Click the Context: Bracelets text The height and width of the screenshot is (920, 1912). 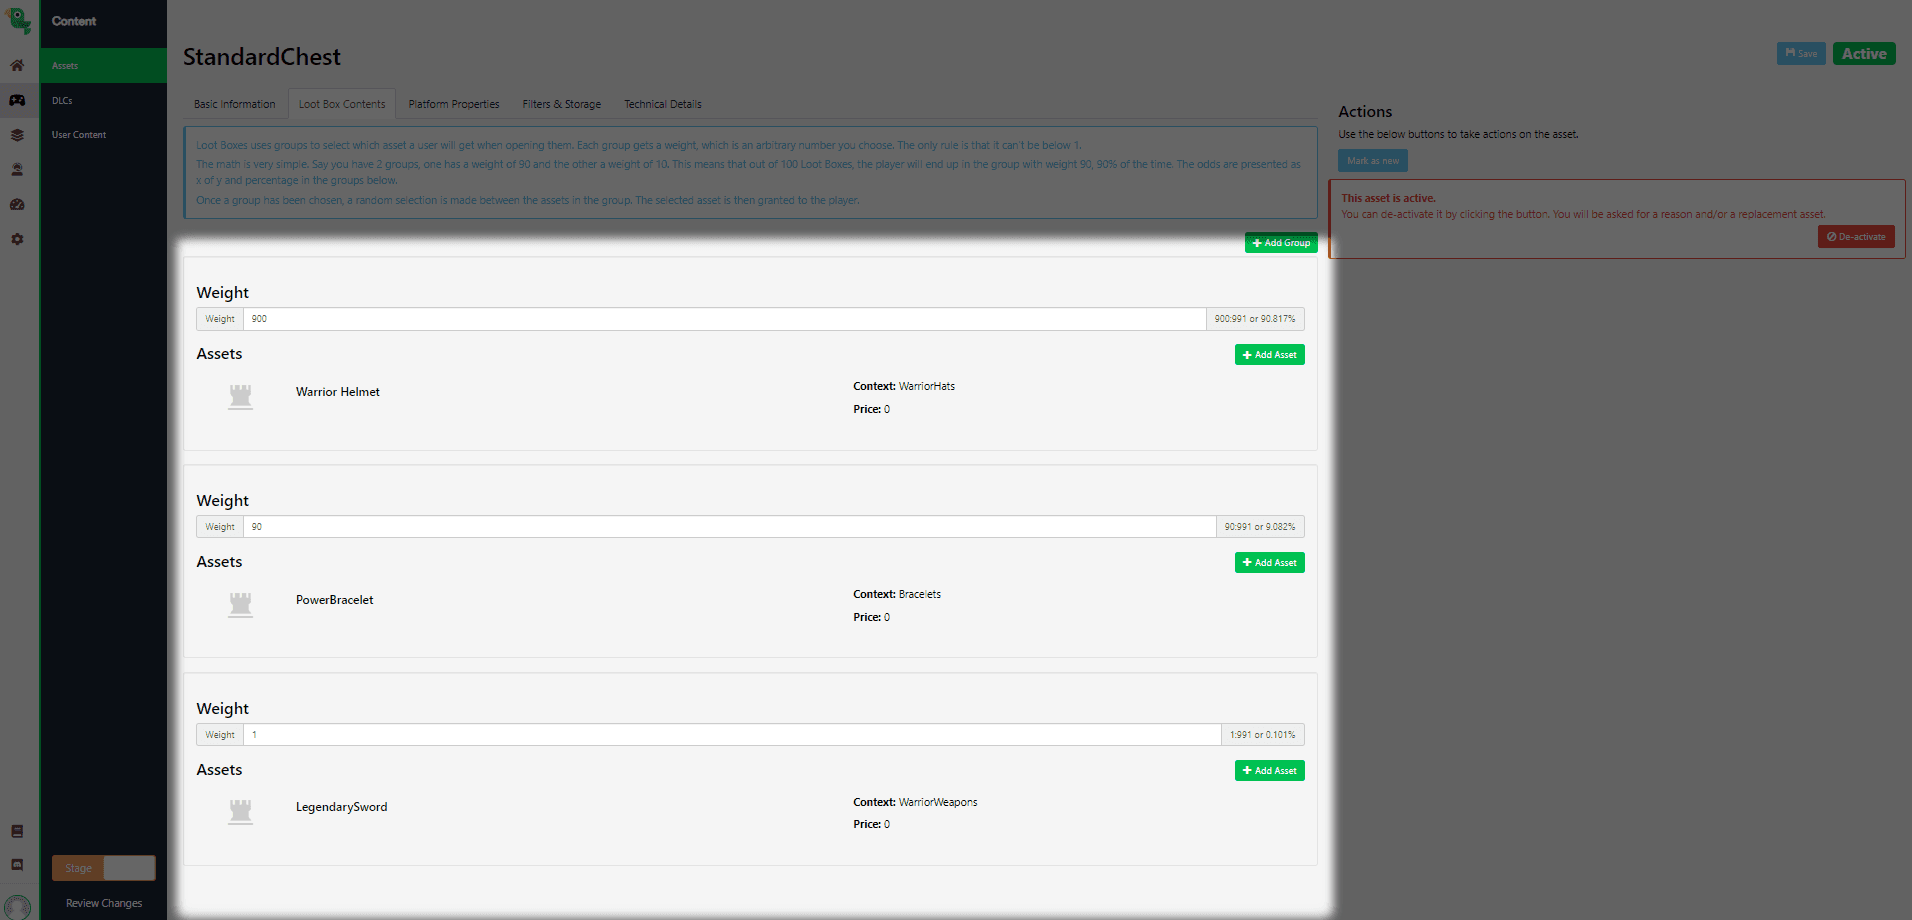pos(897,594)
